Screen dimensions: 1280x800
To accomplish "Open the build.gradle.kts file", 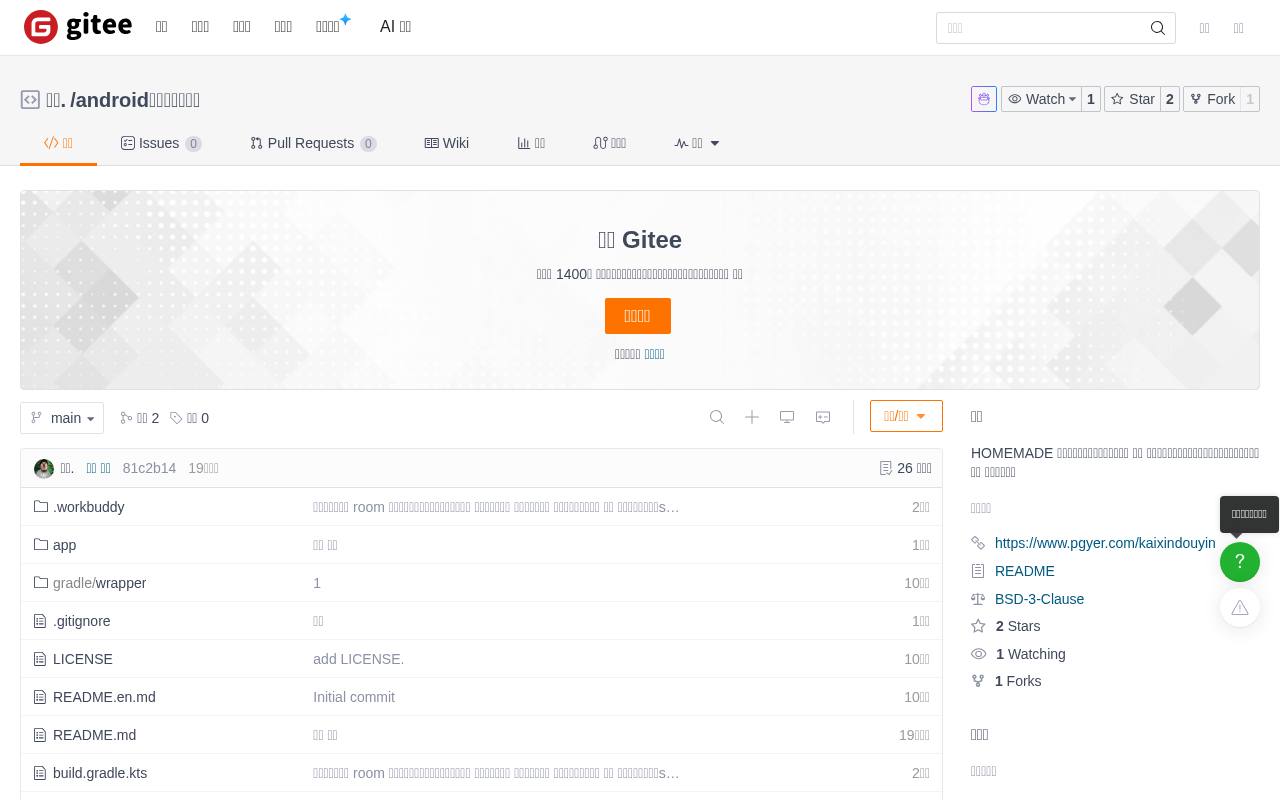I will pos(100,773).
